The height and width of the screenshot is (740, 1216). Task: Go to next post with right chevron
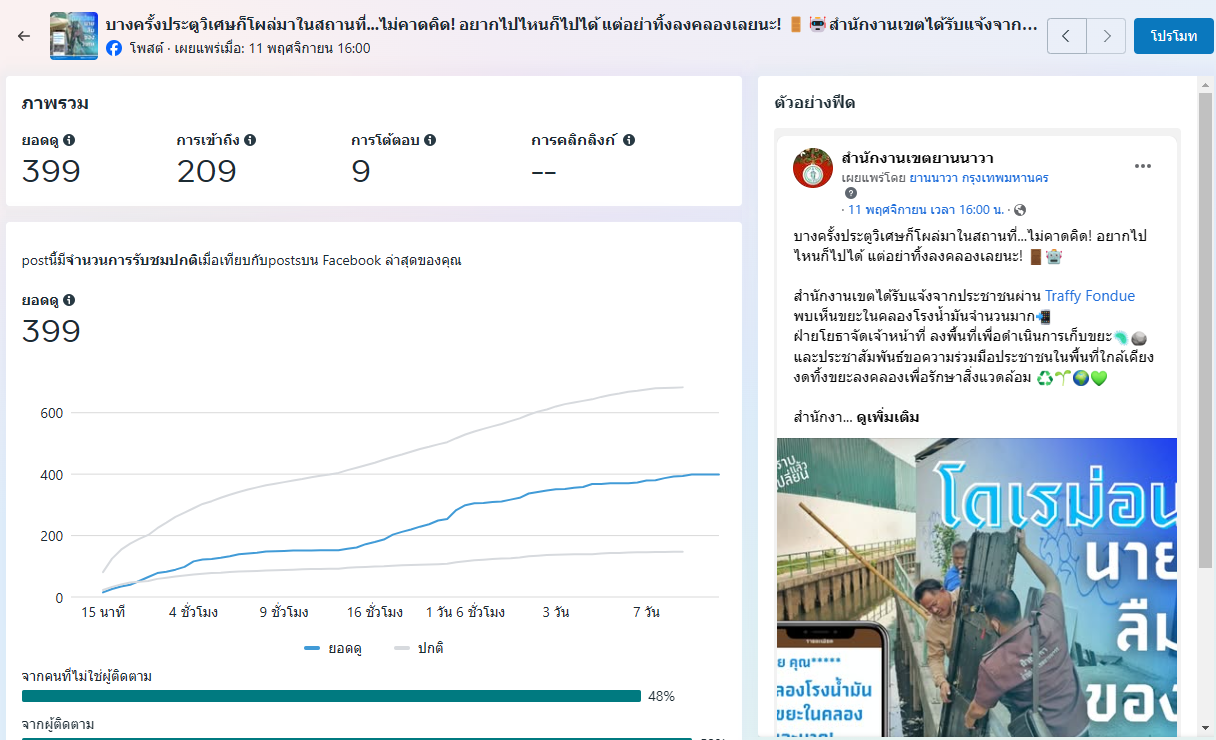[1105, 36]
